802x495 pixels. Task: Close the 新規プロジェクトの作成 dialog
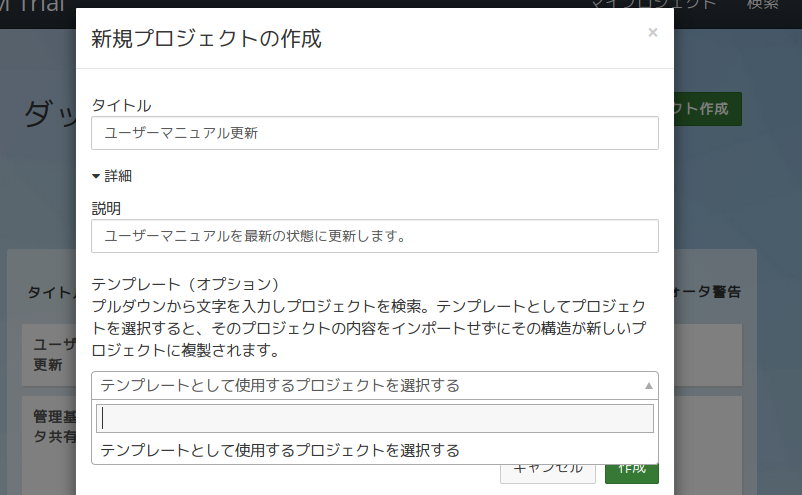click(x=653, y=33)
